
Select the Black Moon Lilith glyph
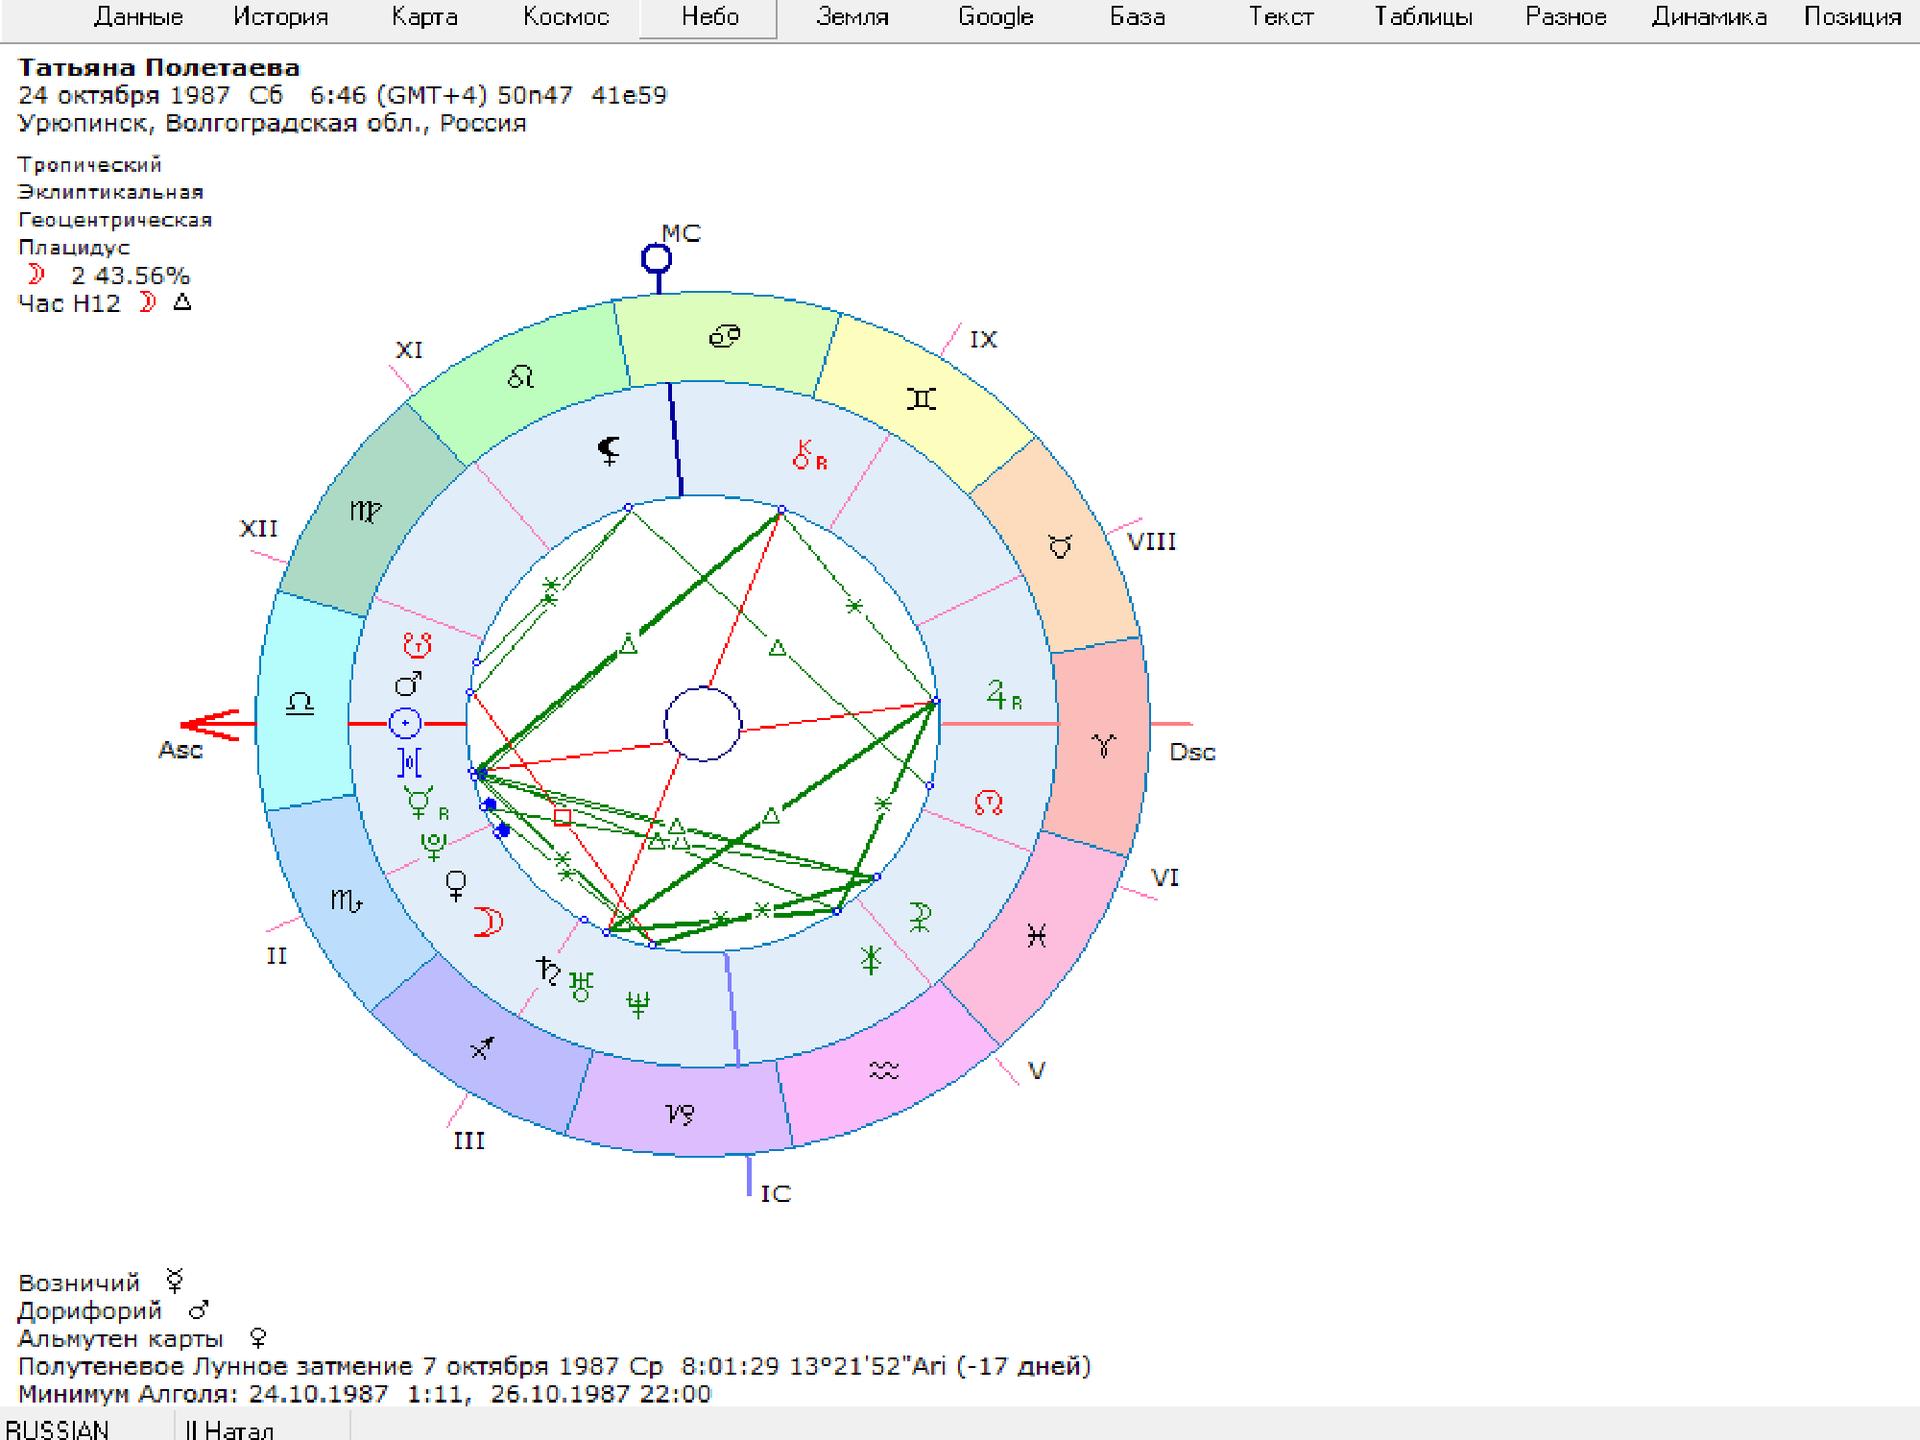coord(608,451)
